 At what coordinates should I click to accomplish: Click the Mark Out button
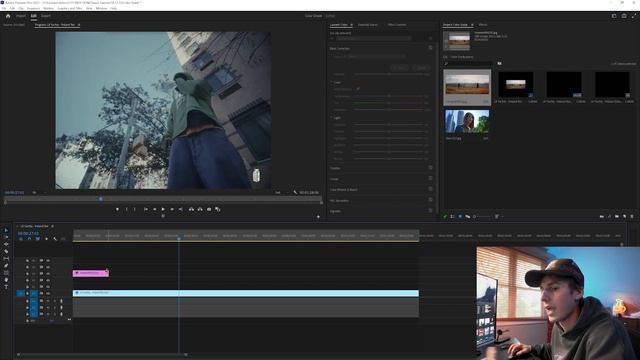pos(134,209)
